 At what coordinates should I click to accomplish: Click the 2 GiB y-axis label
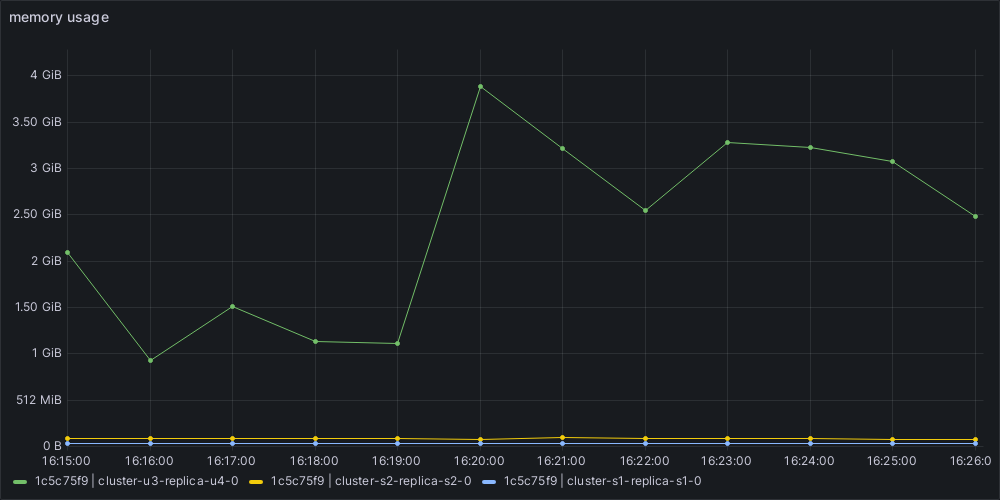pos(45,261)
